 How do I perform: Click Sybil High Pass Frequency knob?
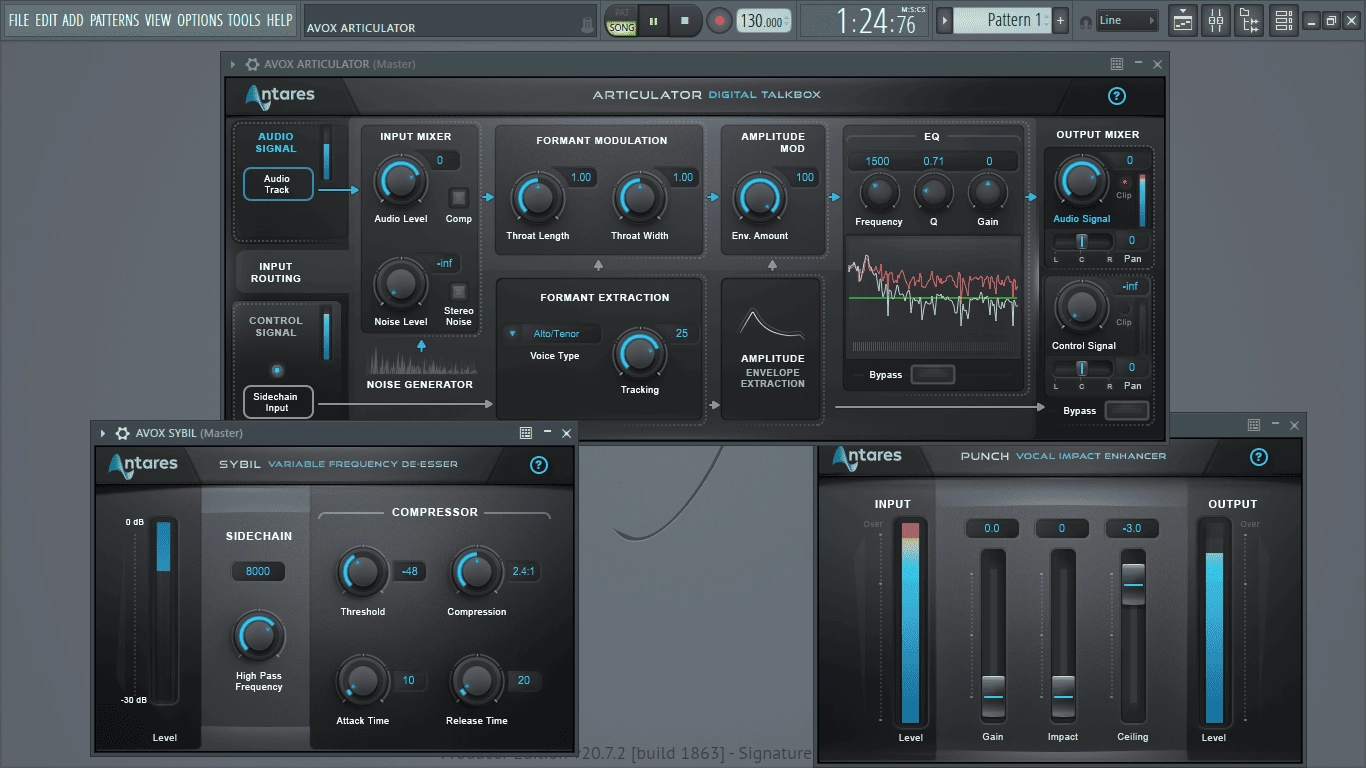pyautogui.click(x=259, y=636)
